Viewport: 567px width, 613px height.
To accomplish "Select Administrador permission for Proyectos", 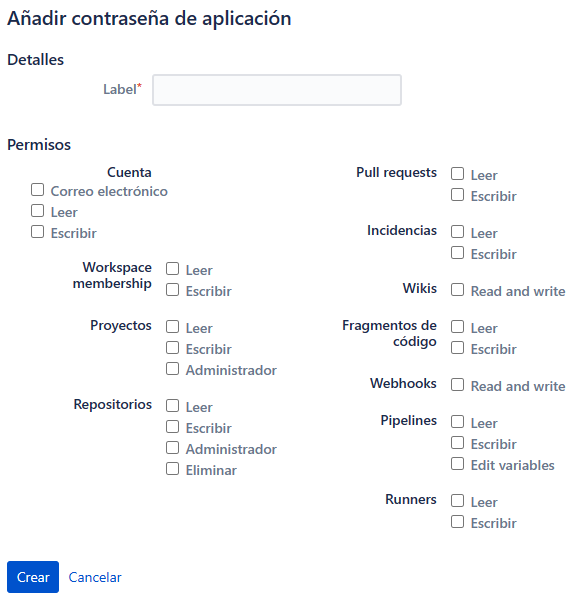I will pos(172,369).
